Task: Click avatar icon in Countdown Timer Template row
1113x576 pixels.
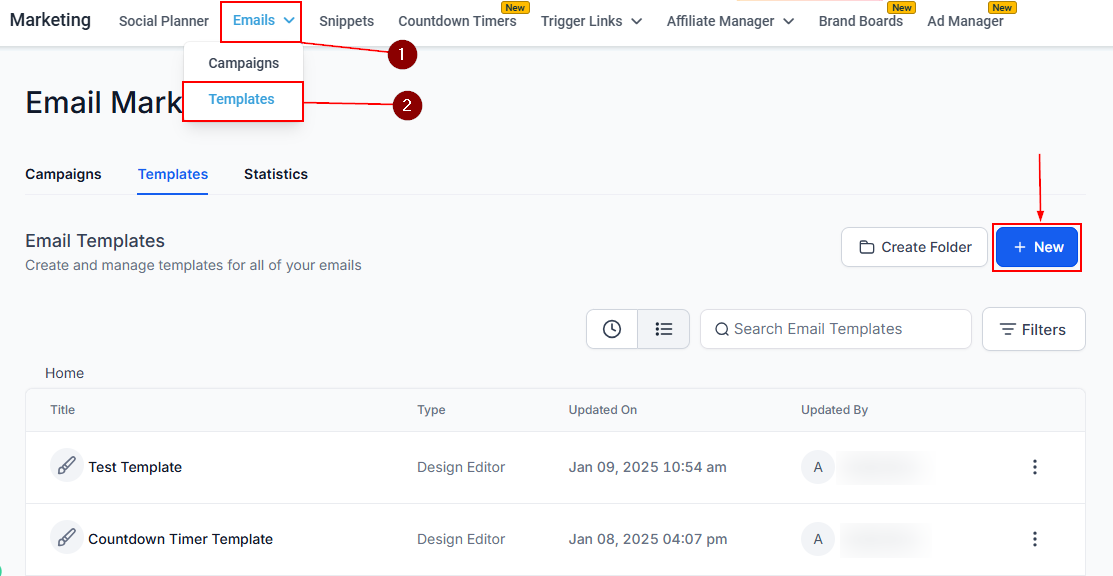Action: (818, 539)
